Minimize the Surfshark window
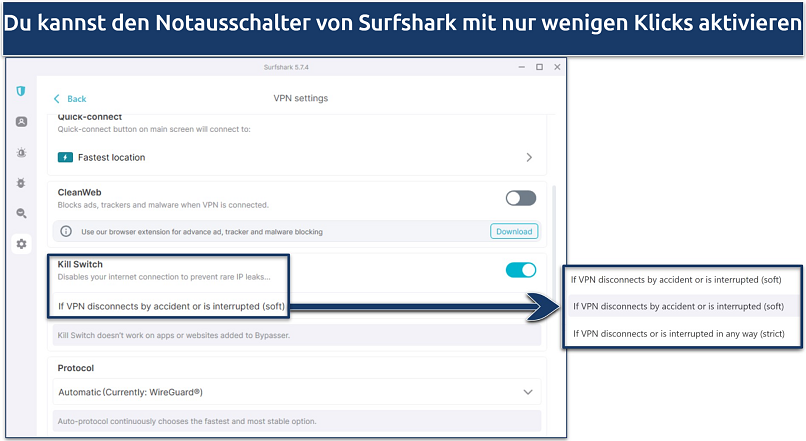This screenshot has height=441, width=806. 519,67
